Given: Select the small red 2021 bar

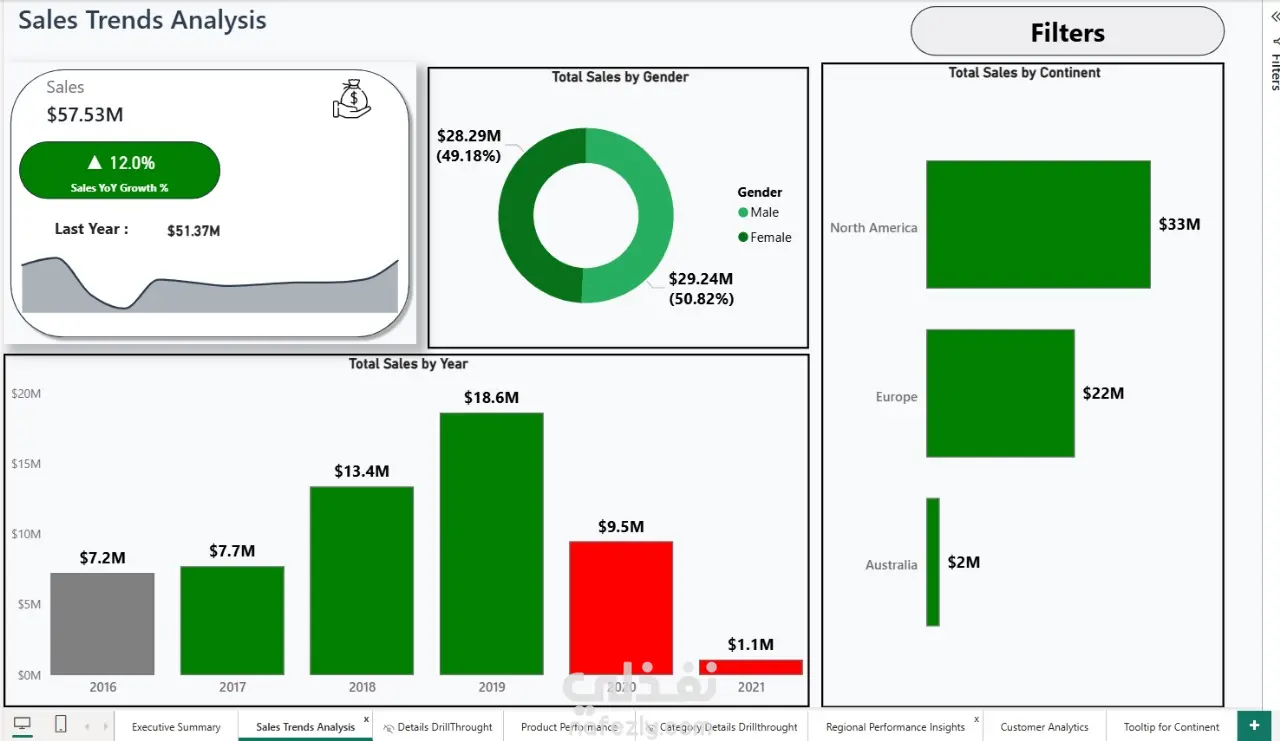Looking at the screenshot, I should (751, 667).
